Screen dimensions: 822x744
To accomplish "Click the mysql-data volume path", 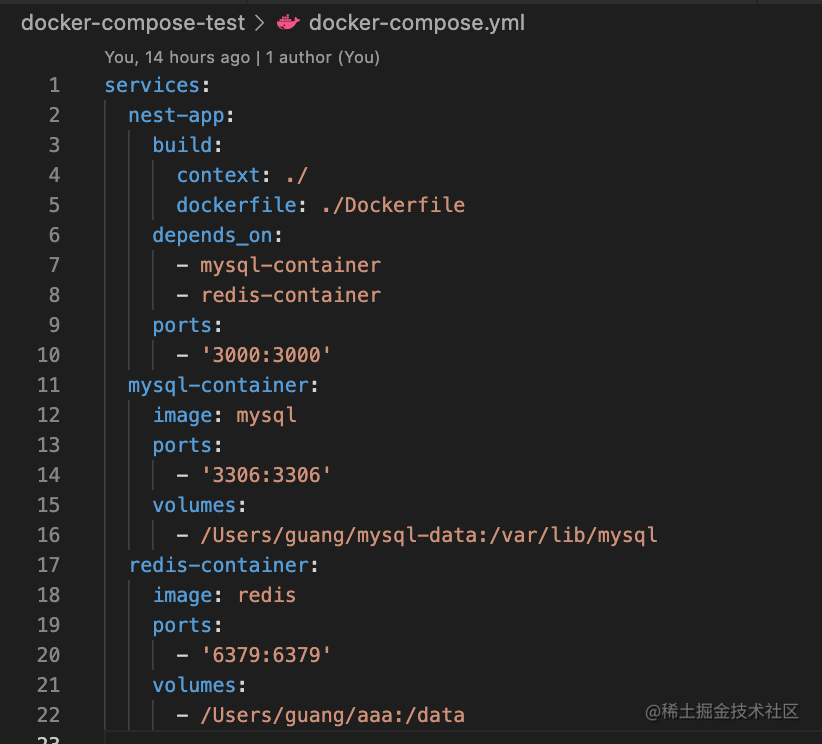I will (429, 535).
